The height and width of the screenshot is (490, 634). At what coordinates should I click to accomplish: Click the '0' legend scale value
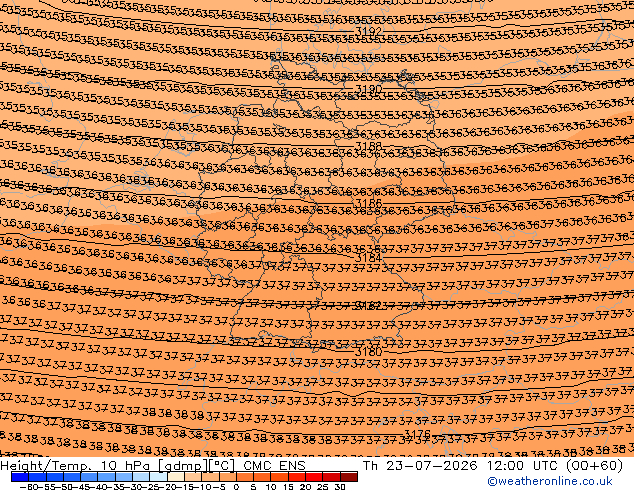237,486
